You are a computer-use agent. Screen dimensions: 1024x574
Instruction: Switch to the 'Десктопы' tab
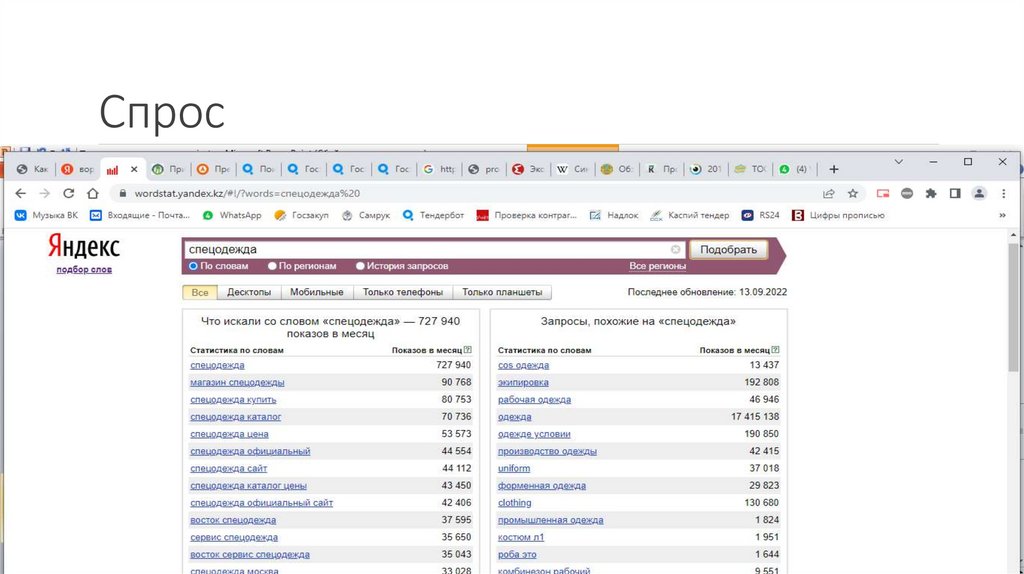pyautogui.click(x=249, y=292)
